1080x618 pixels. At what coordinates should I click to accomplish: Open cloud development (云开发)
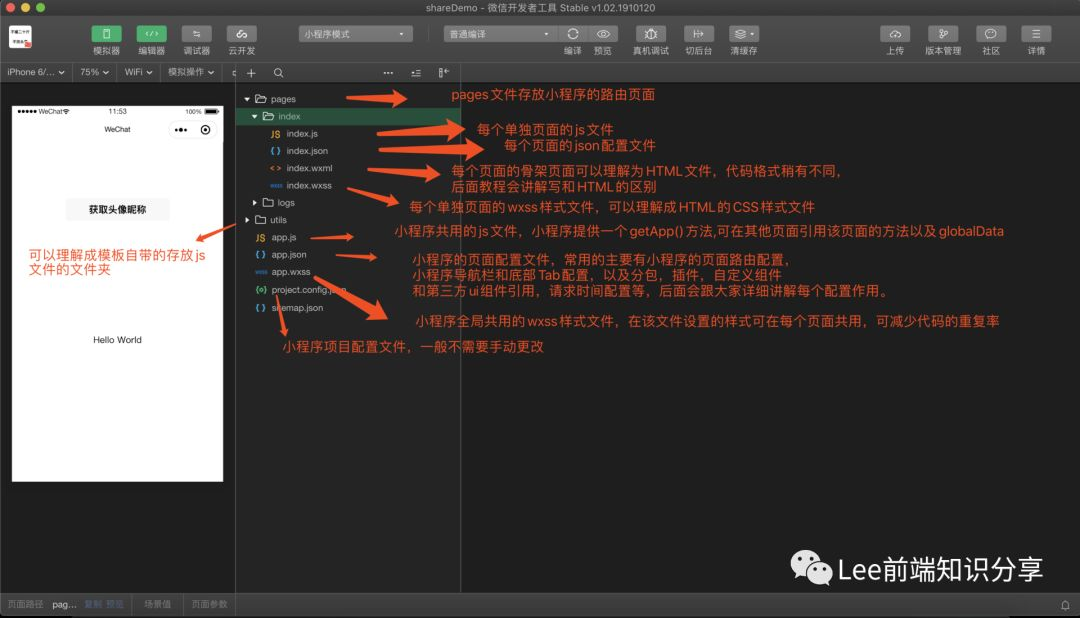(x=242, y=34)
